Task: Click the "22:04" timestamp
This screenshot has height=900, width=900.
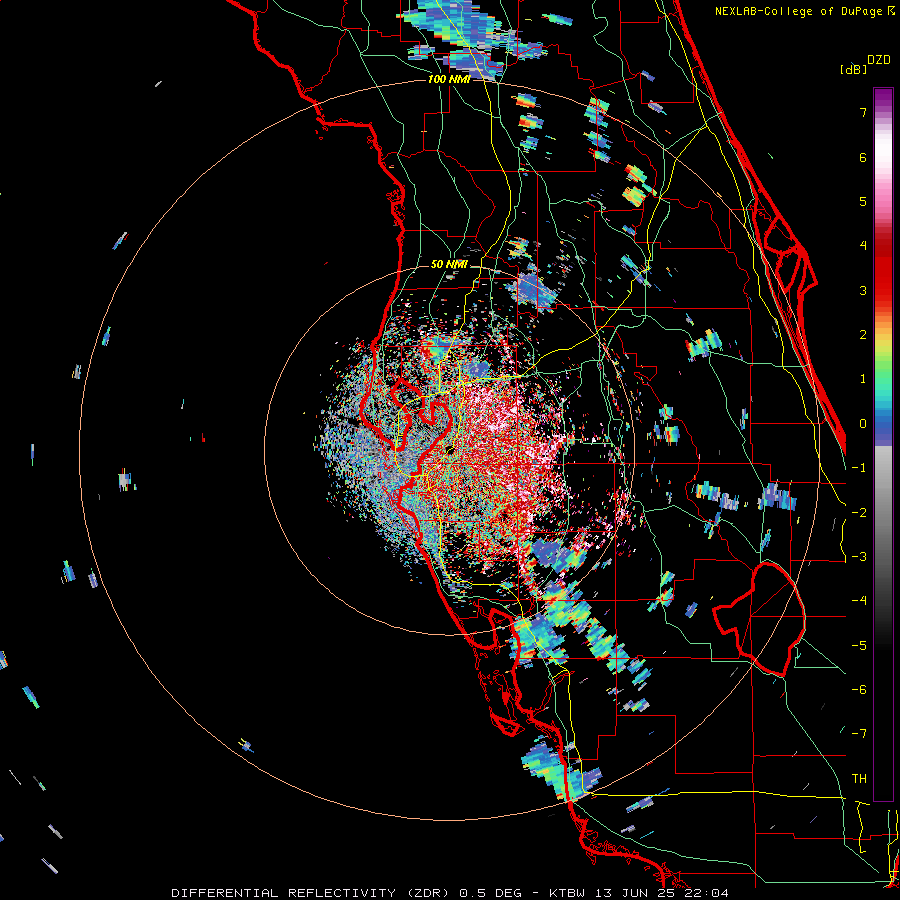Action: 707,893
